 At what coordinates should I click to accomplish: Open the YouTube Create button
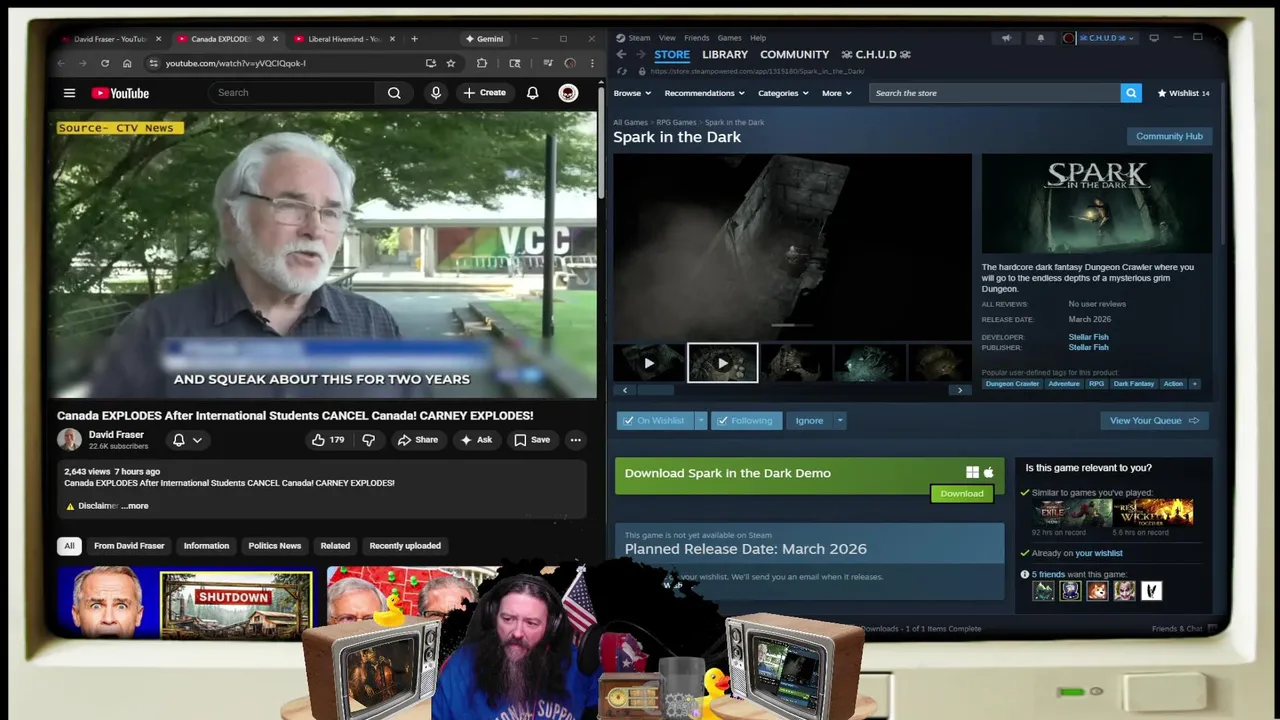(x=484, y=93)
